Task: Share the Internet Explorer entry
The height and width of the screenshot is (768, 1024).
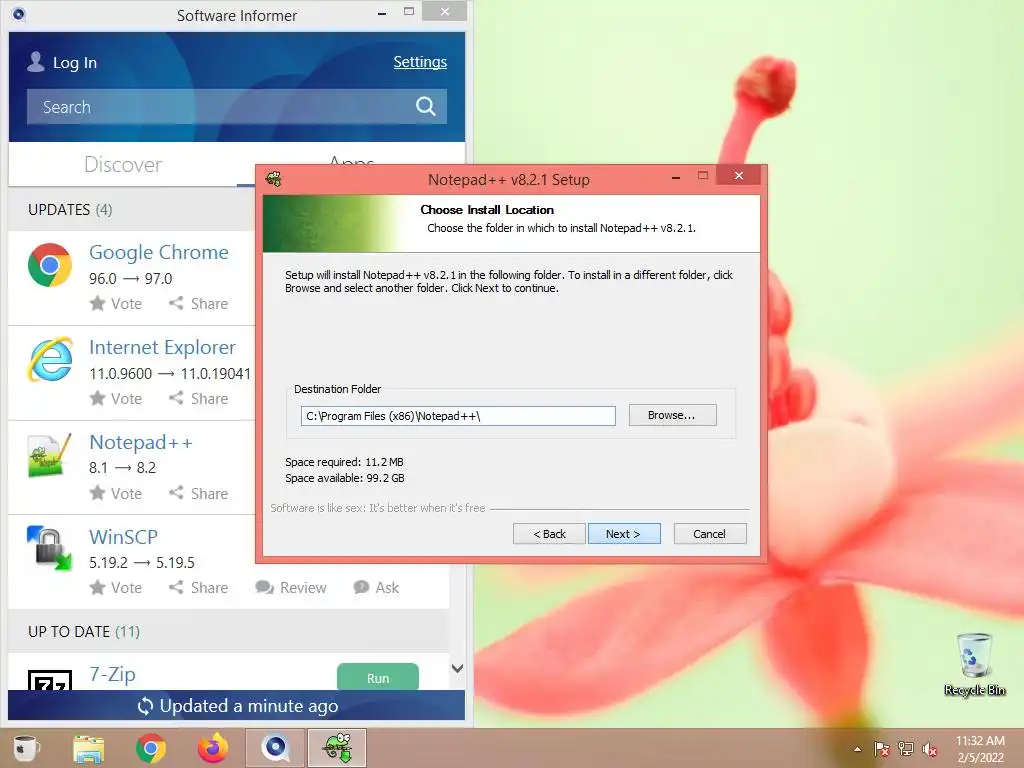Action: (199, 398)
